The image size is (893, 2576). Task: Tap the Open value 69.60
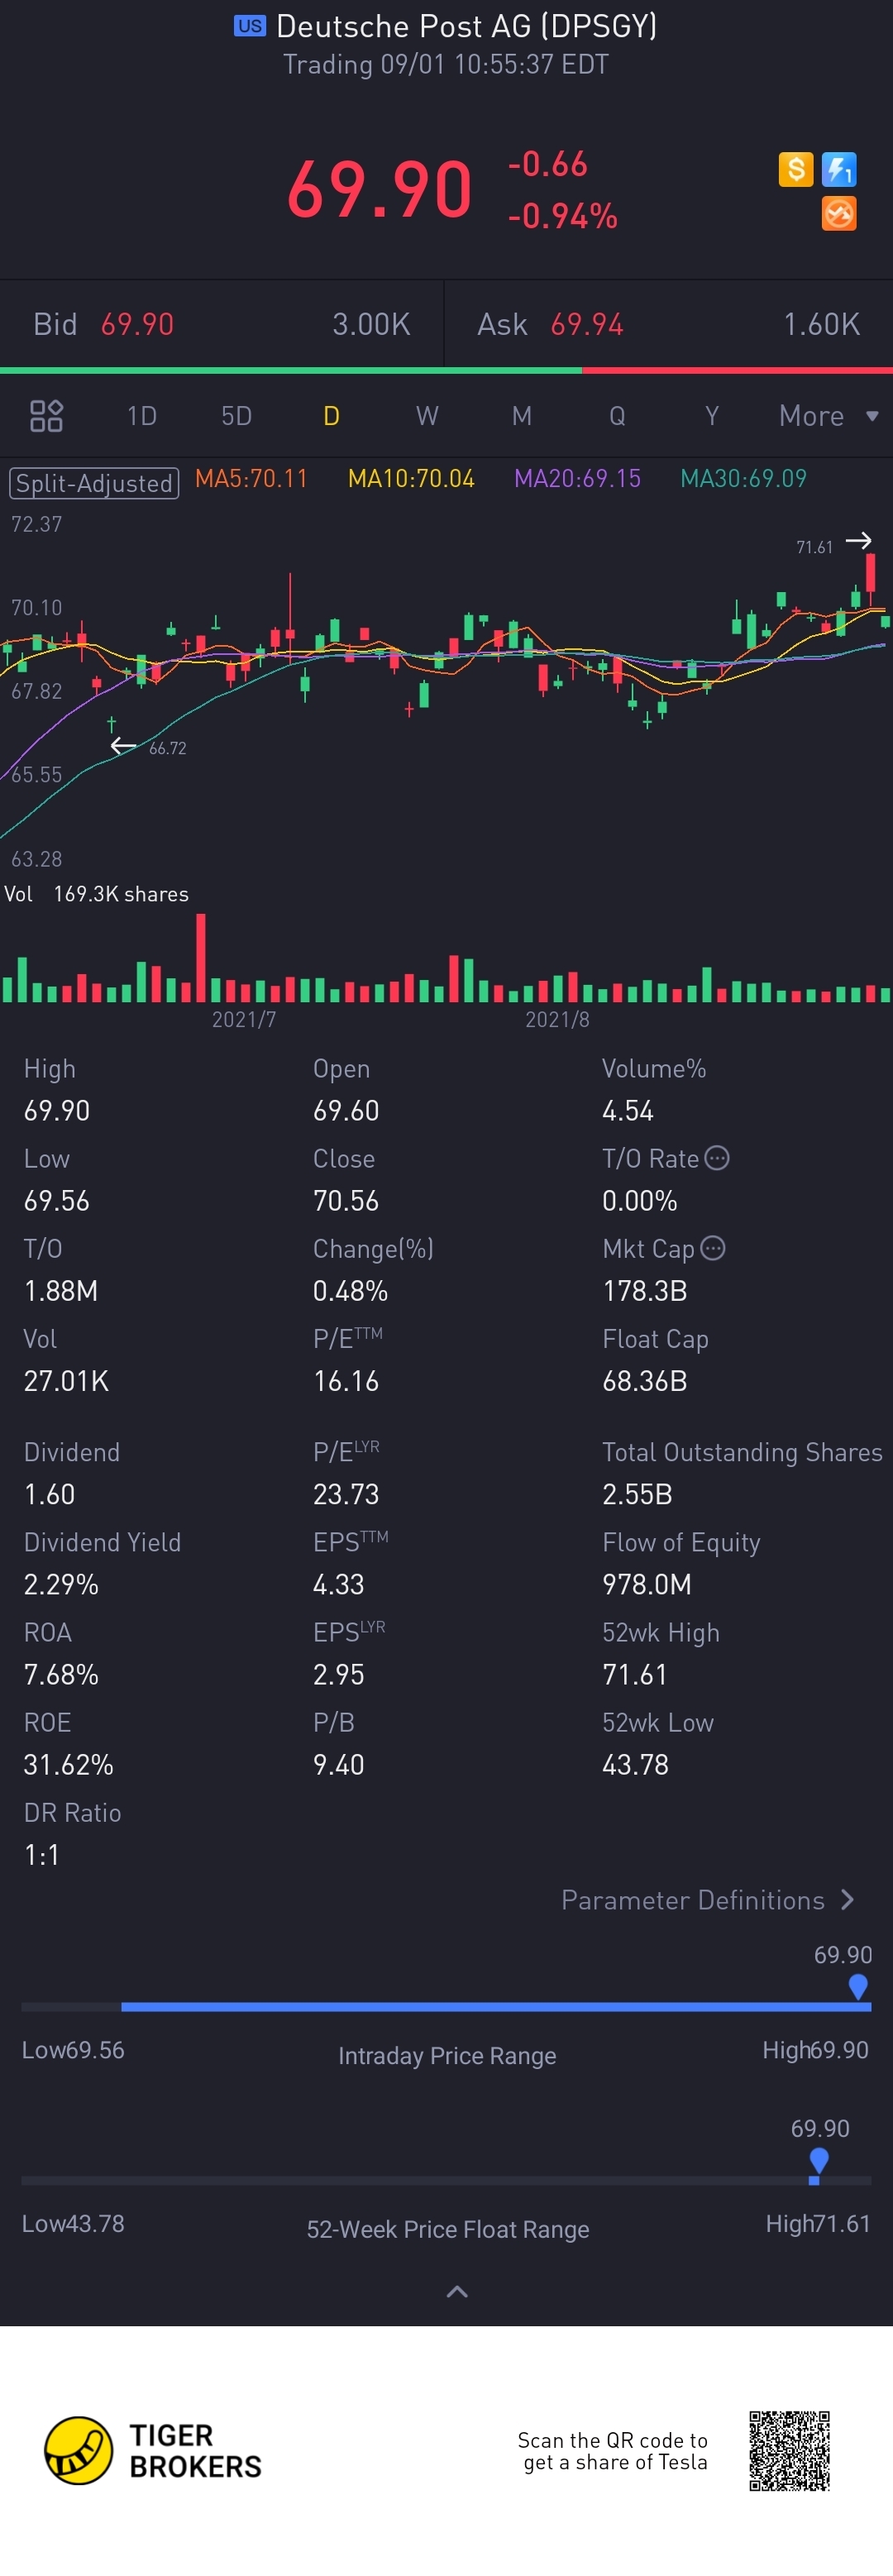tap(346, 1111)
